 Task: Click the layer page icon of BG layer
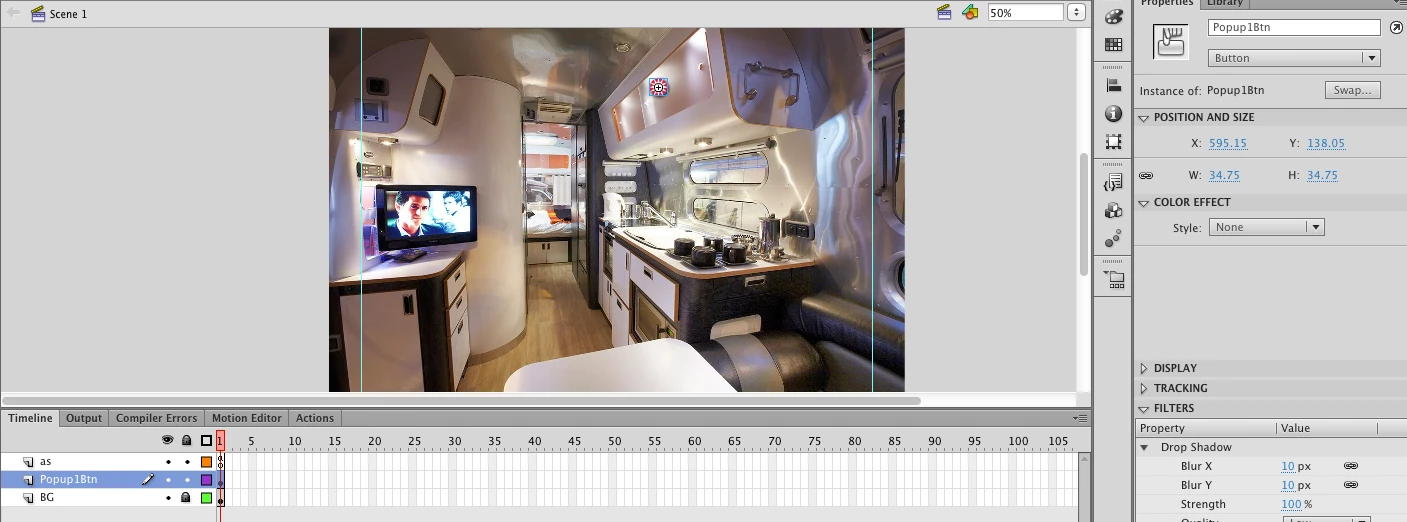(28, 498)
